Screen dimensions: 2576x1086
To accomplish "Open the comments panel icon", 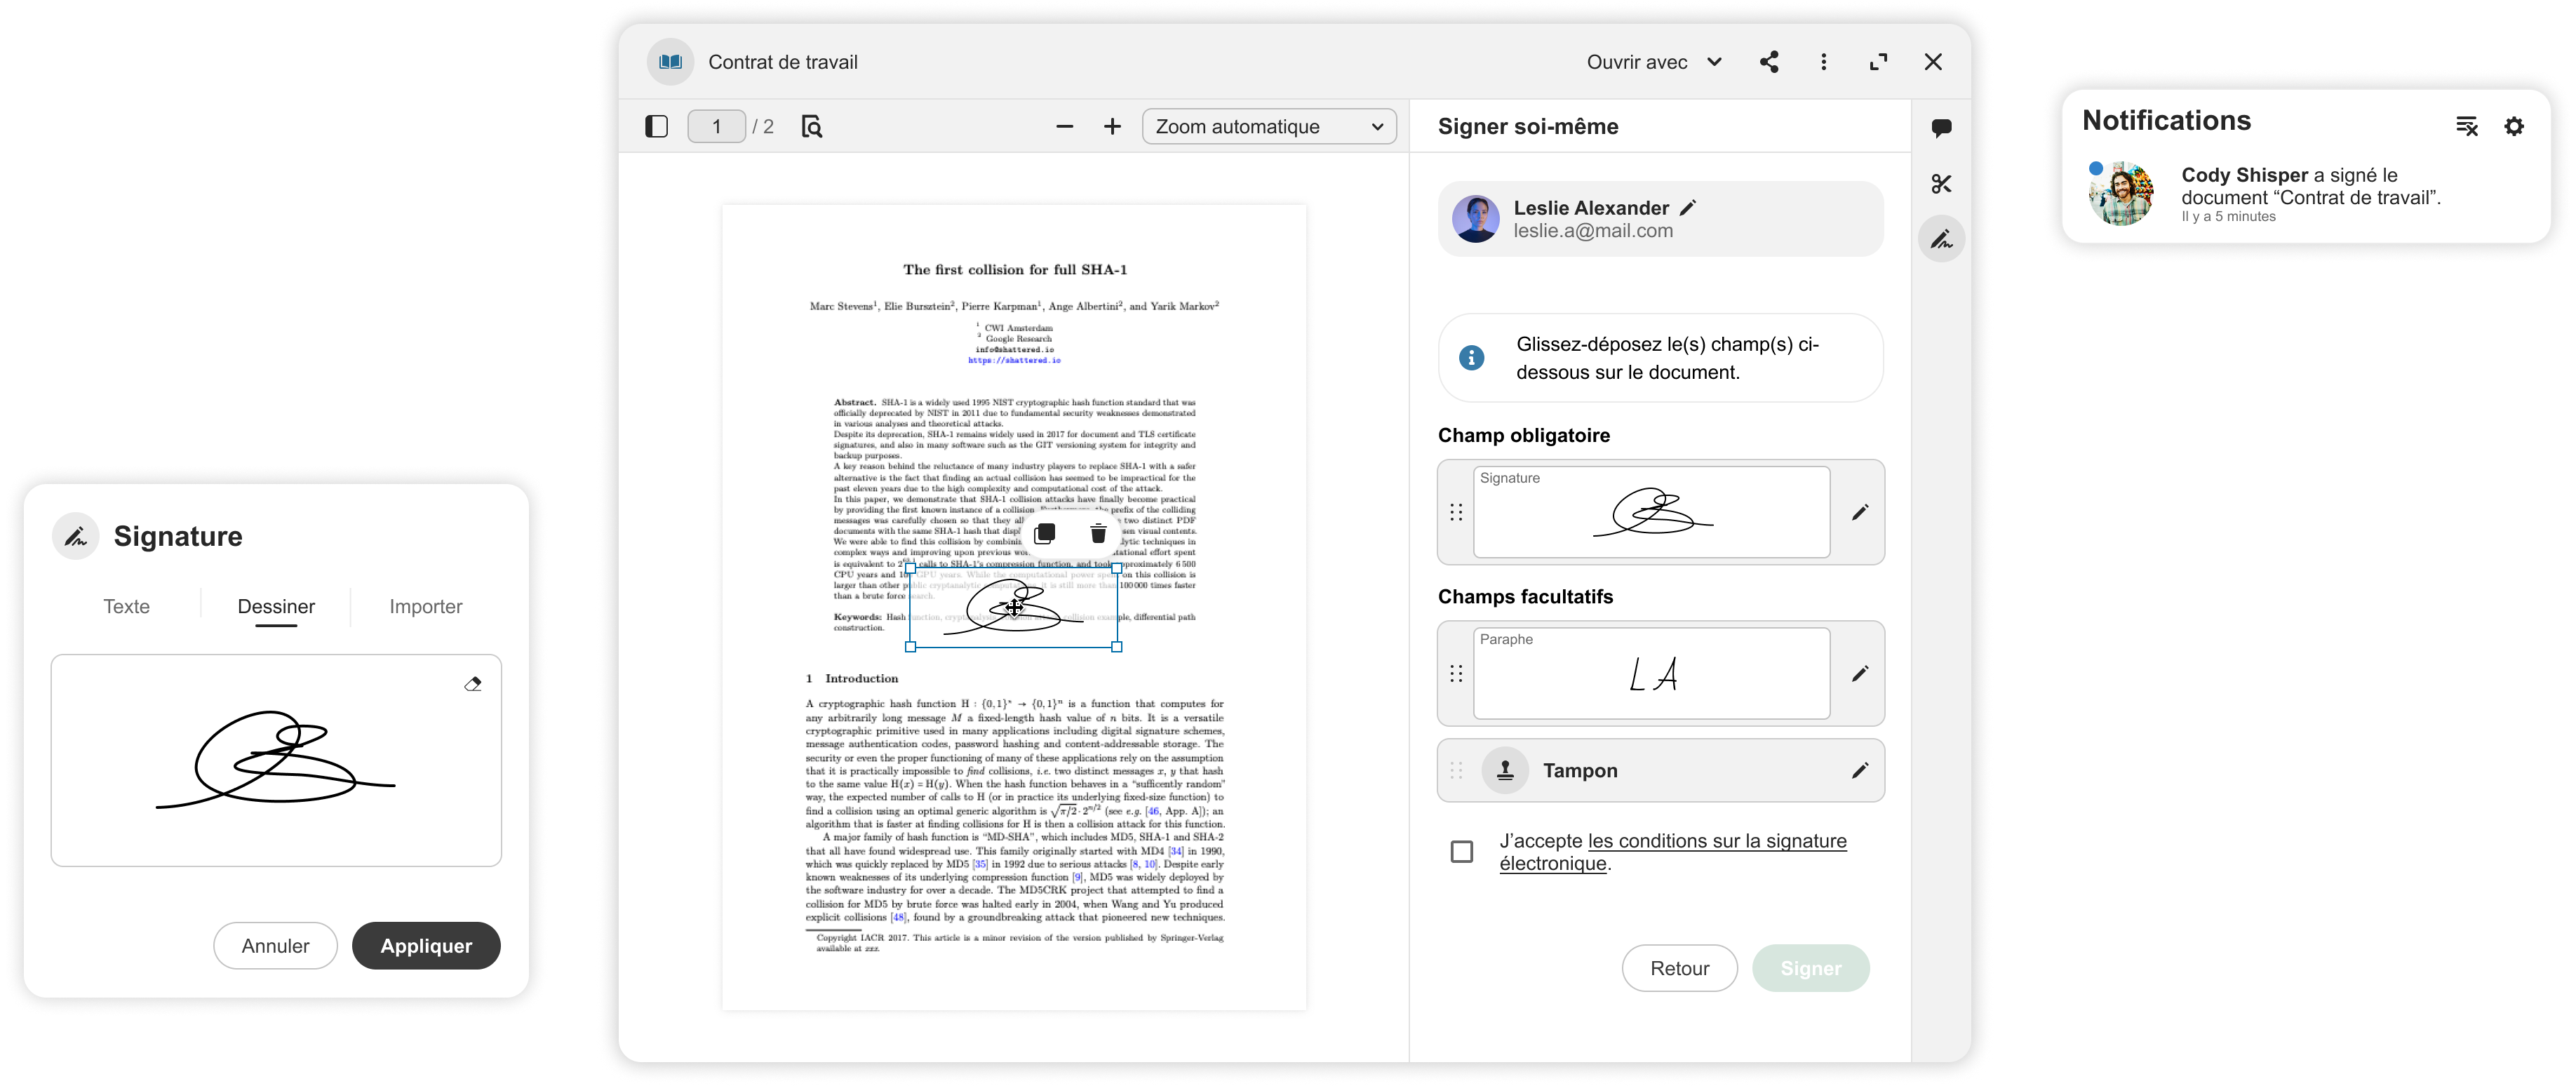I will (1941, 128).
